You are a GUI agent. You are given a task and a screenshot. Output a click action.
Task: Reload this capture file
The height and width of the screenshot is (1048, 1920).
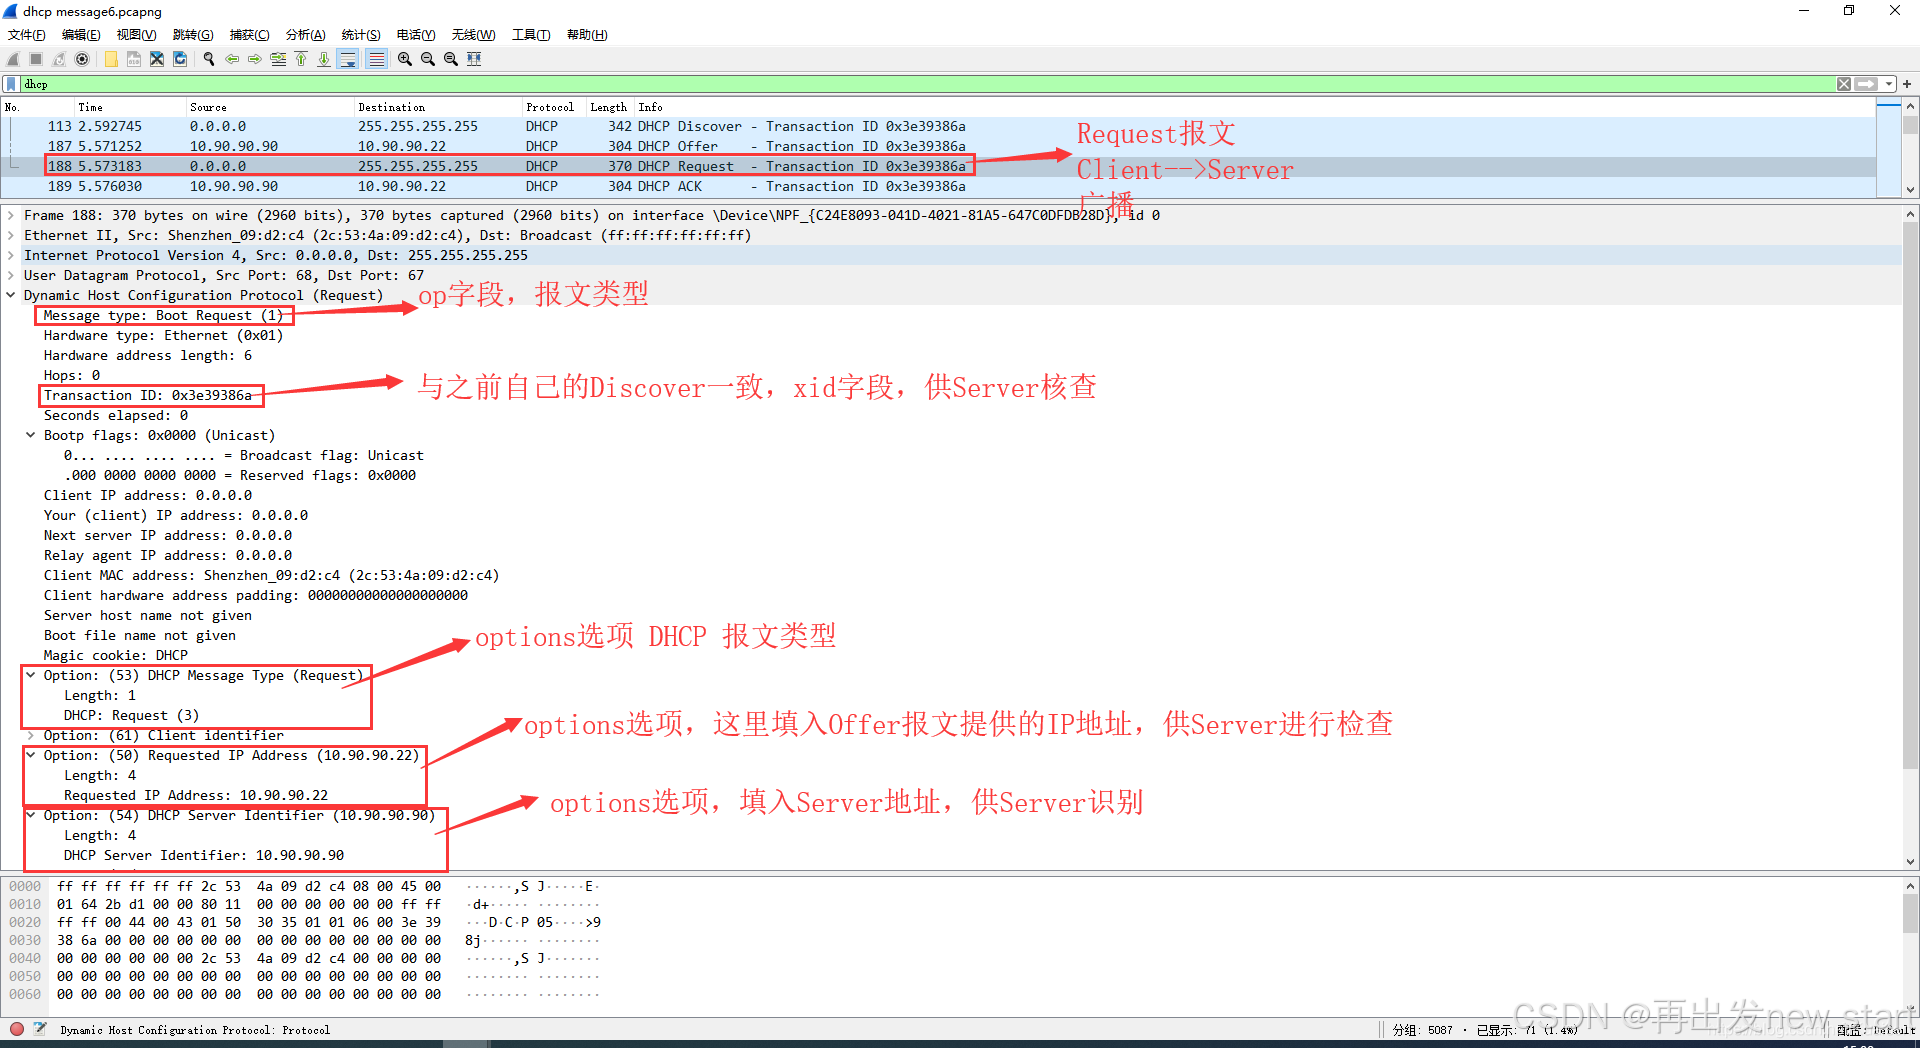180,59
